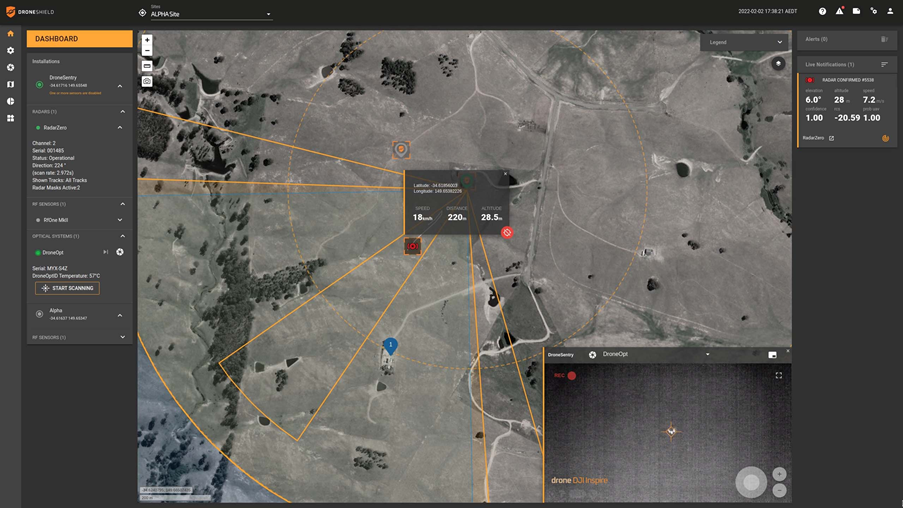903x508 pixels.
Task: Expand video feed to fullscreen
Action: point(779,376)
